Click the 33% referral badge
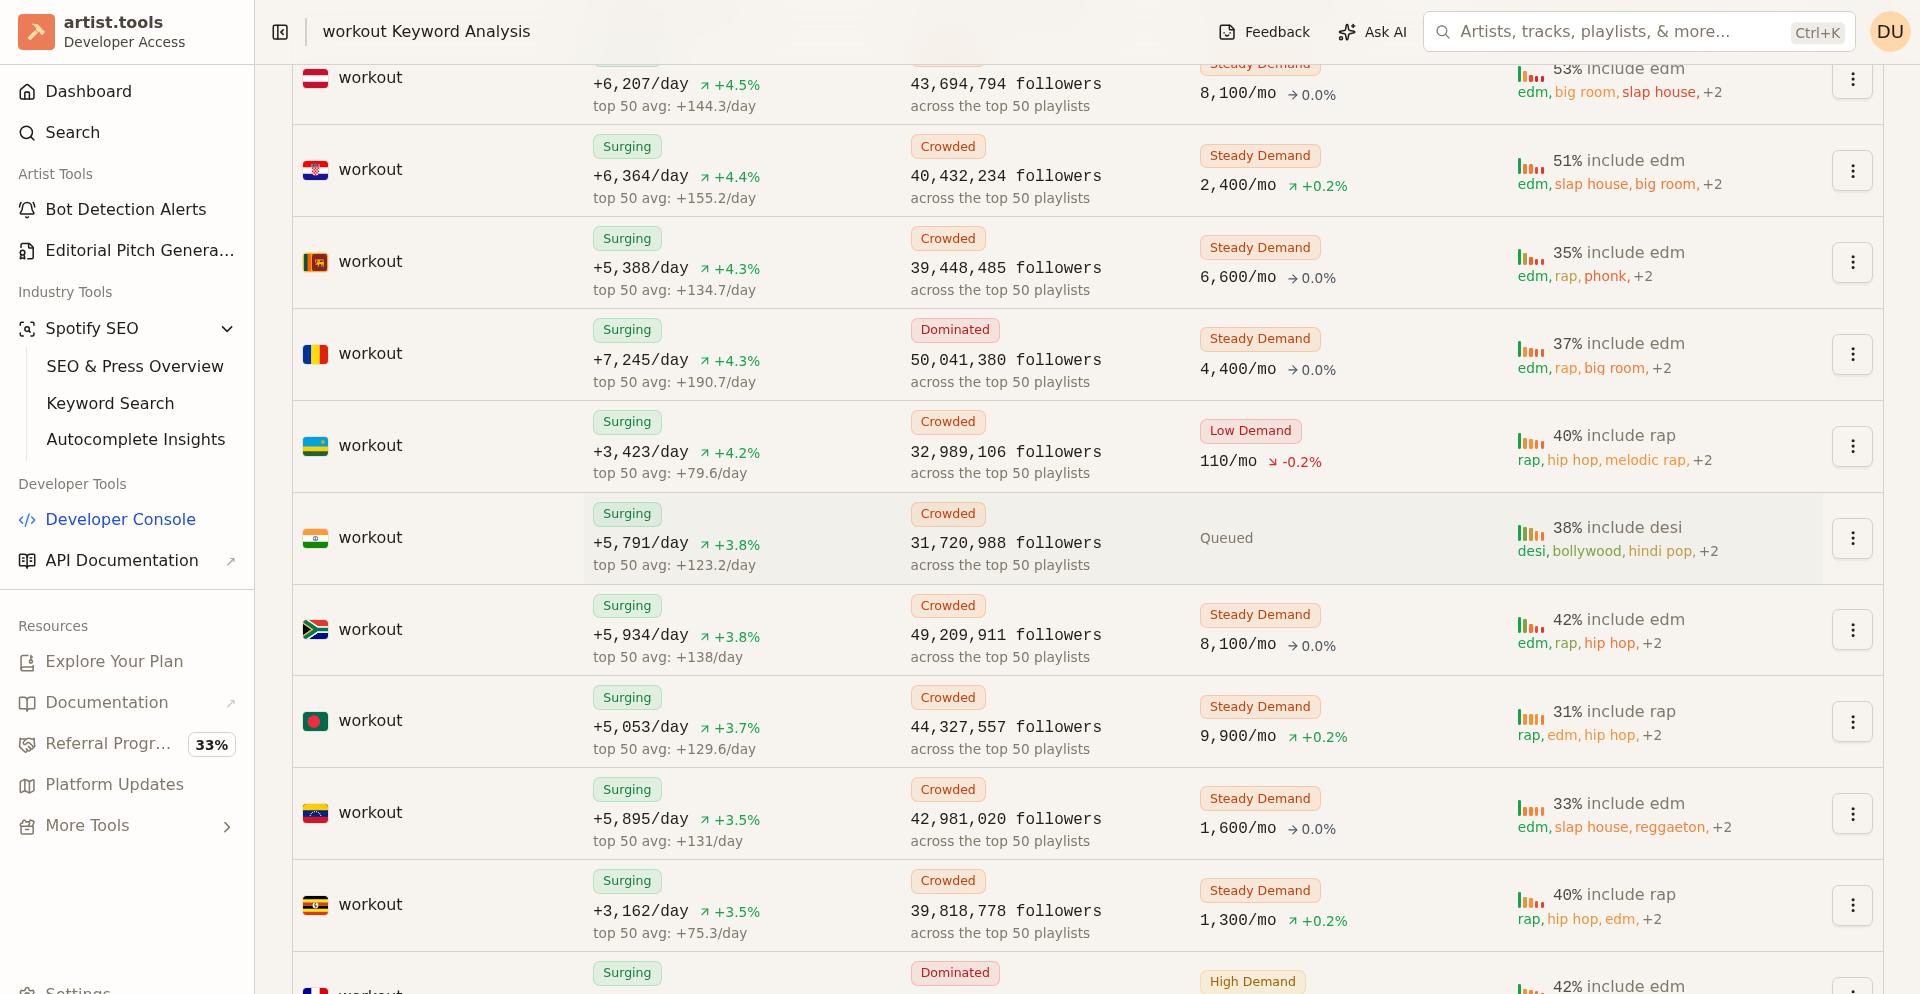The image size is (1920, 994). (212, 745)
